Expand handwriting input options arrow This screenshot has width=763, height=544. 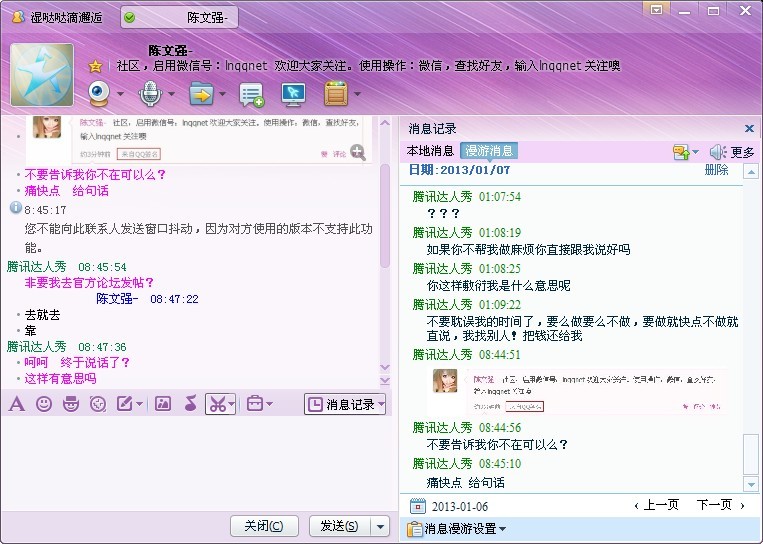click(x=140, y=404)
